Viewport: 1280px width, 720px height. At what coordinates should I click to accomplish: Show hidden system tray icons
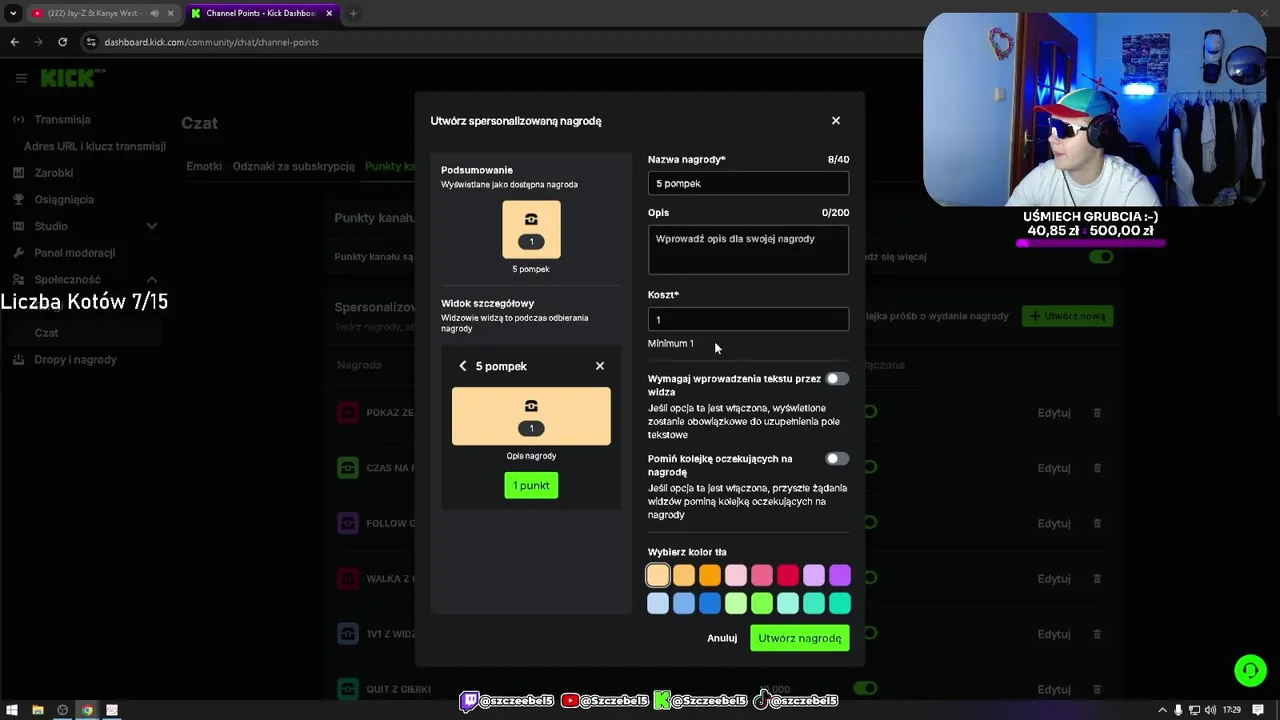(x=1162, y=710)
